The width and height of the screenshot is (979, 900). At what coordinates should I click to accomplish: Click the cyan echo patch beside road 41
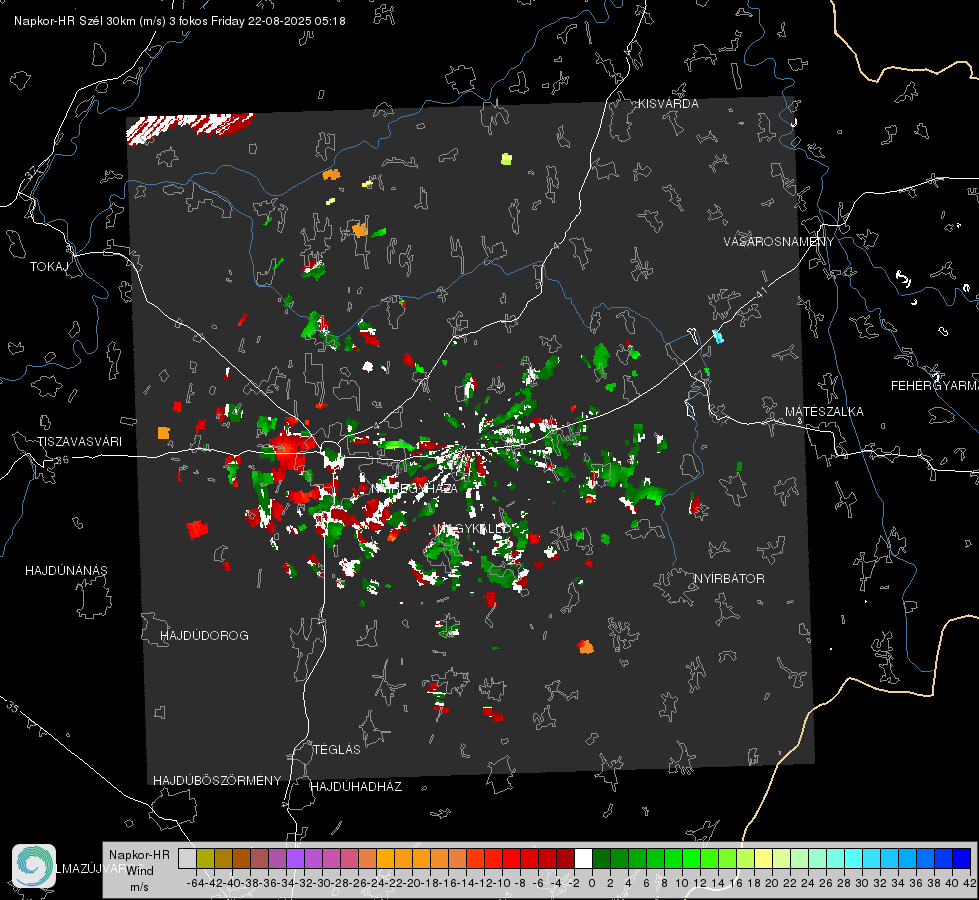718,337
